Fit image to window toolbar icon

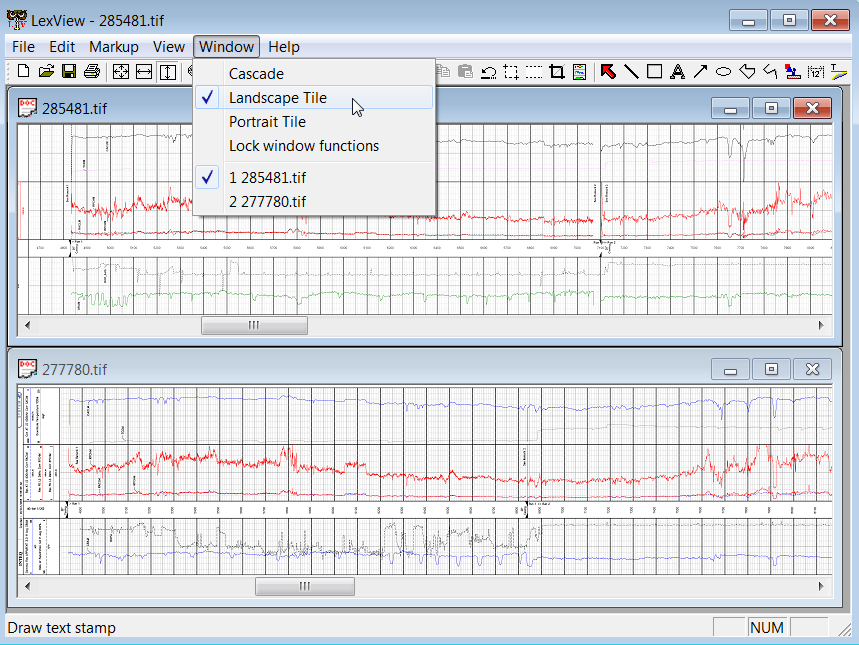point(121,72)
